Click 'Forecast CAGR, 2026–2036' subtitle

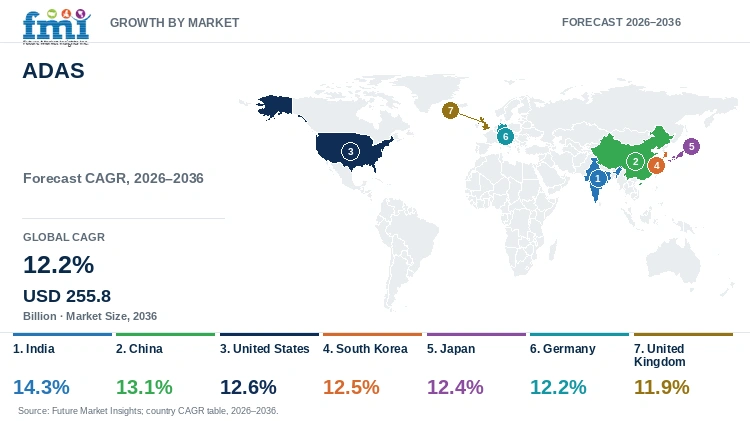[113, 178]
